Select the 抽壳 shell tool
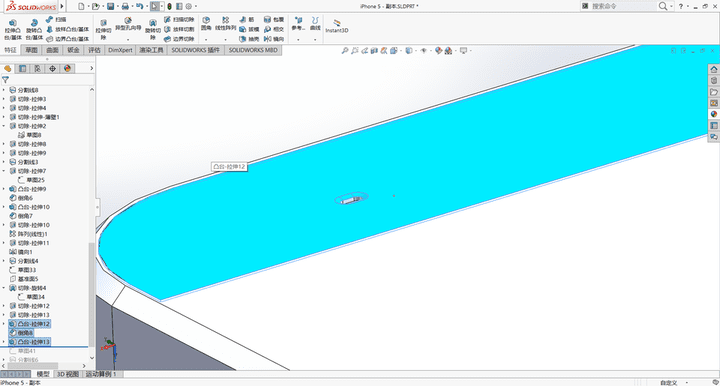 (249, 39)
